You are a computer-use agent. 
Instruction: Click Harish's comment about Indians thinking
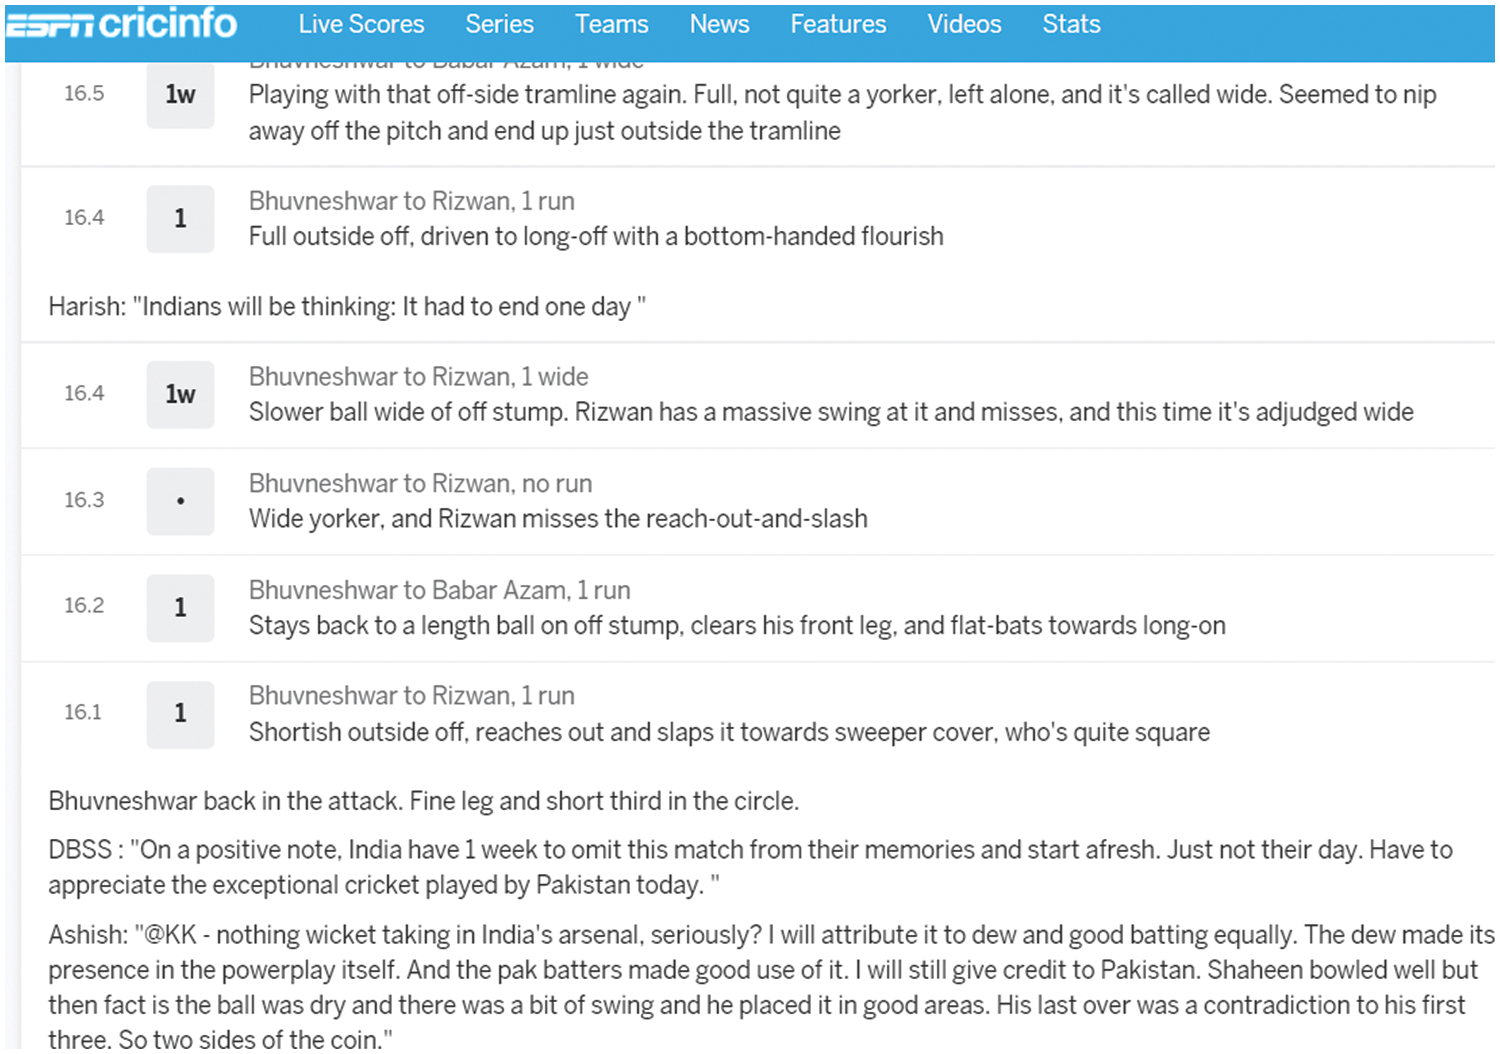pos(346,307)
